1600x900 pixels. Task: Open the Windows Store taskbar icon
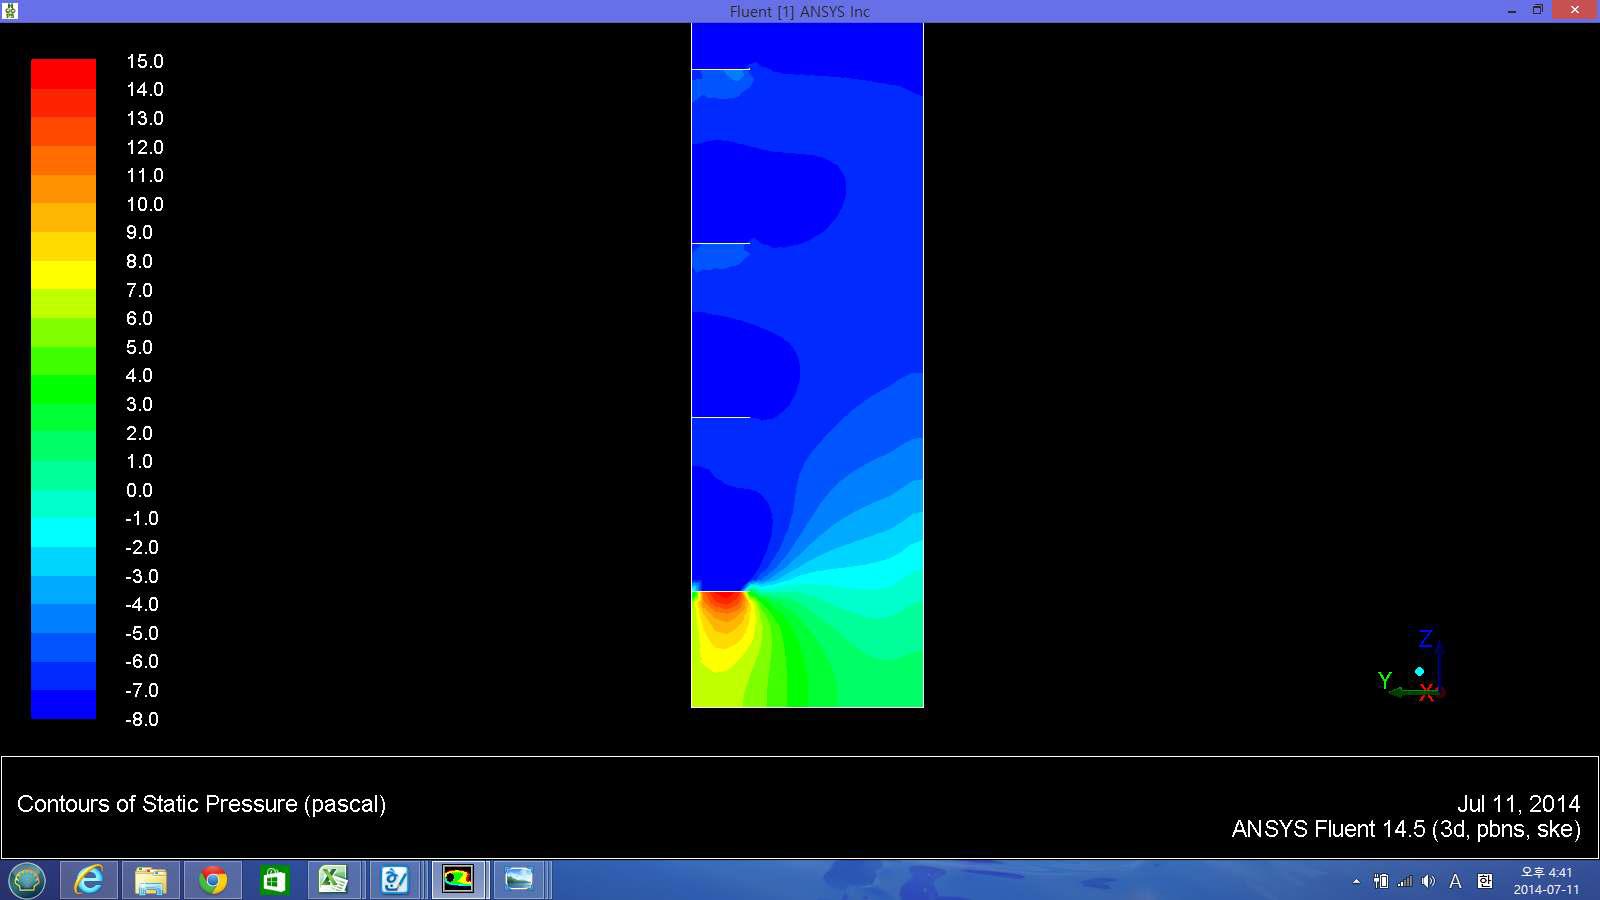click(x=274, y=880)
